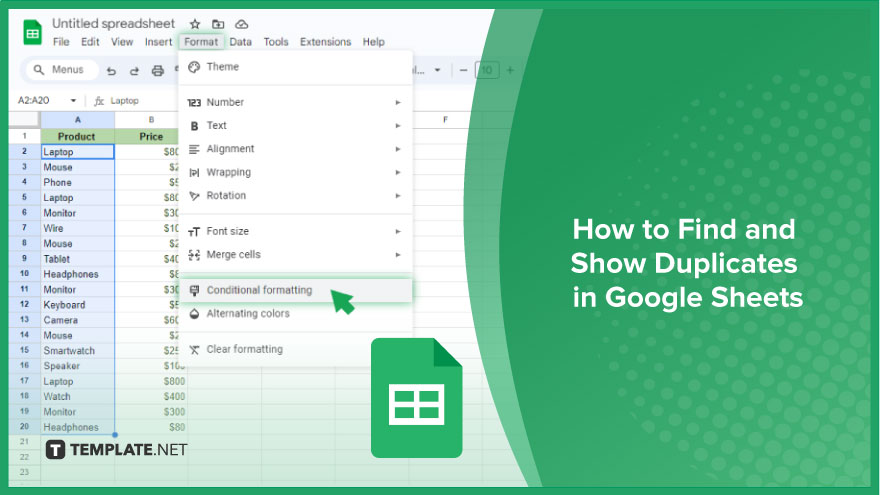Screen dimensions: 880x495
Task: Open the Tools menu
Action: click(x=276, y=42)
